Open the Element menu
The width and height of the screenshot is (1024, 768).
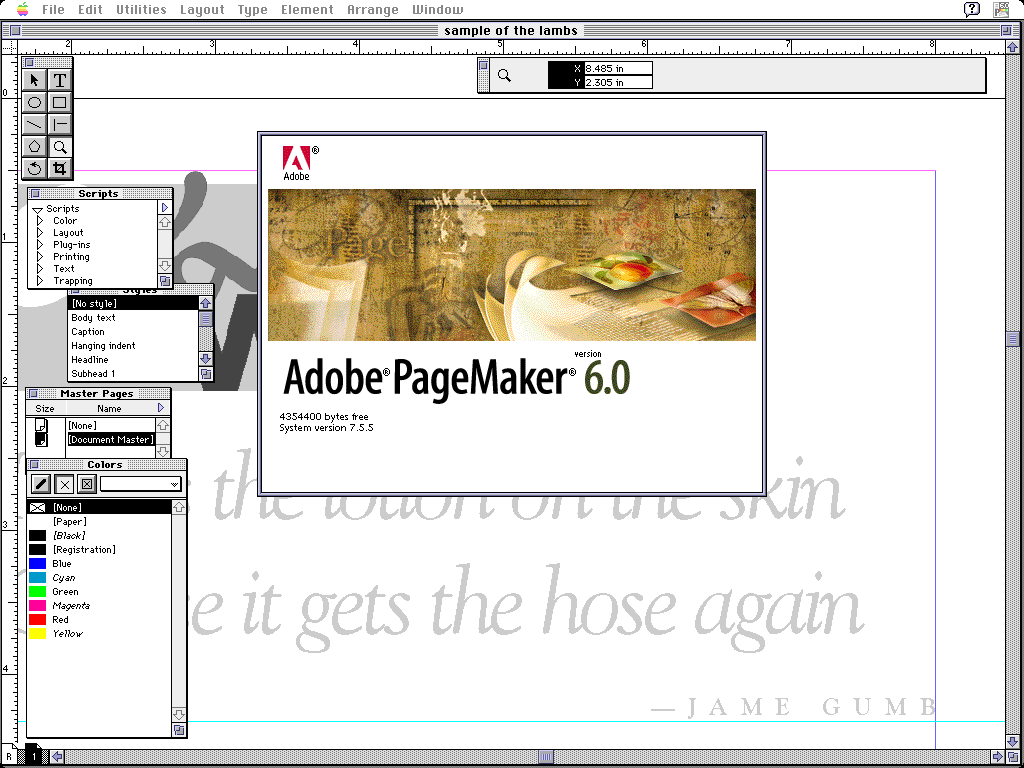(x=307, y=9)
